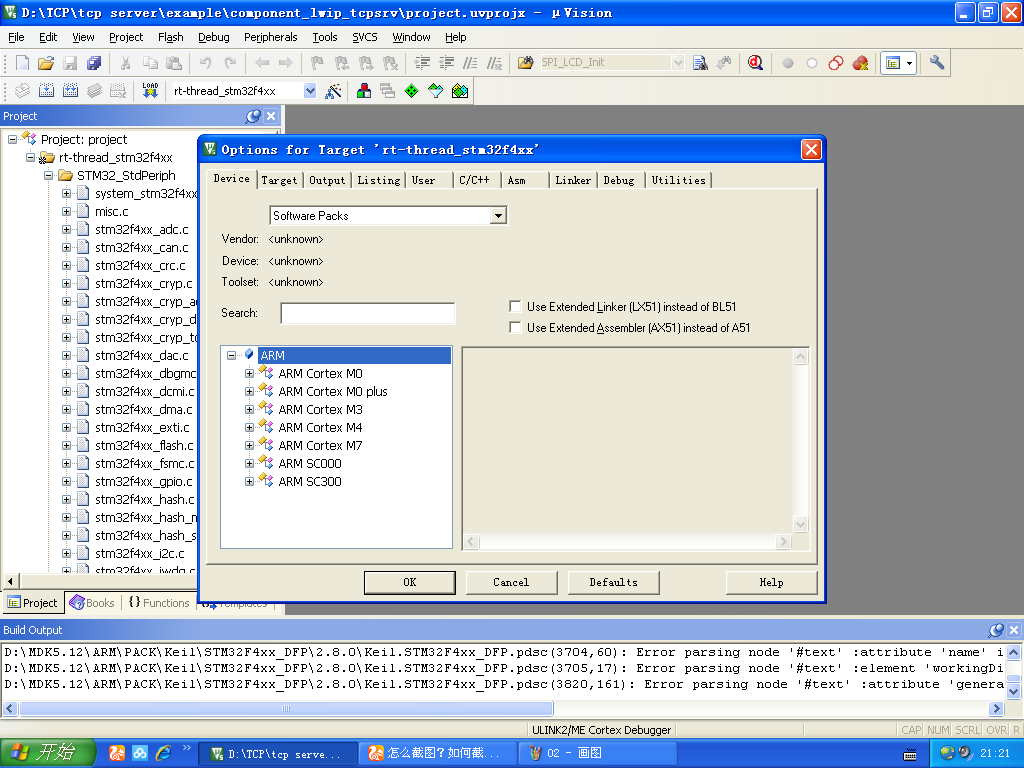
Task: Click the green Manage Run-Time Environment icon
Action: (x=411, y=91)
